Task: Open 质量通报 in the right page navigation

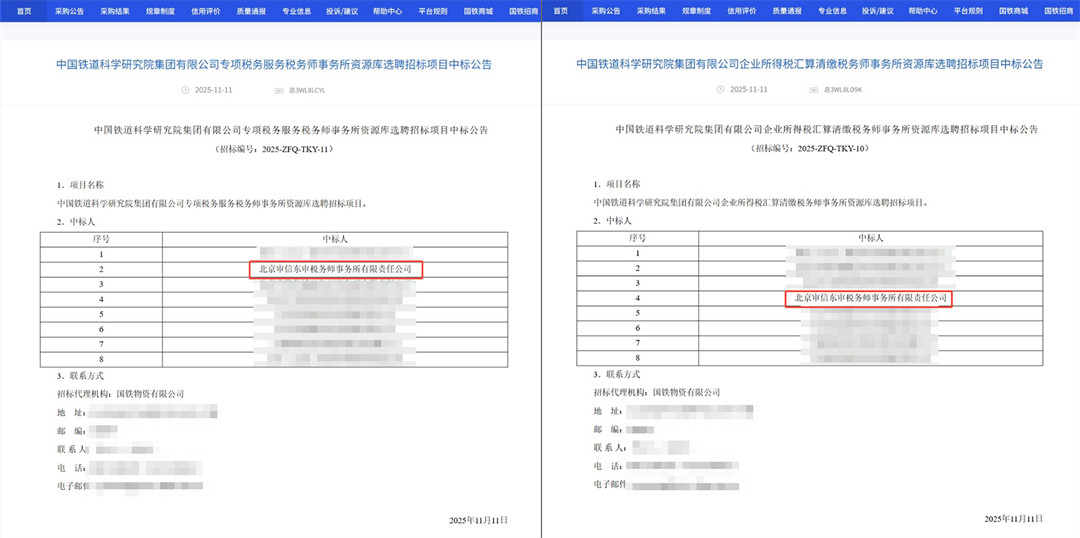Action: (787, 10)
